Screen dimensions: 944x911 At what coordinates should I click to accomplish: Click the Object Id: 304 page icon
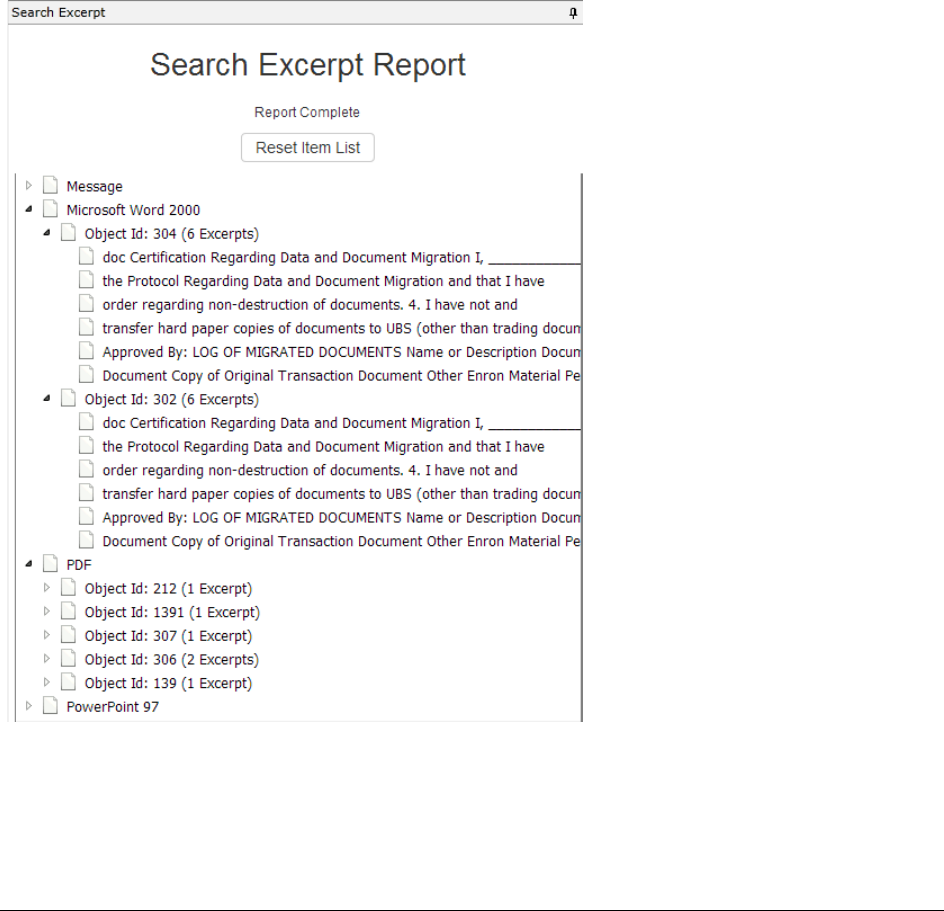click(69, 232)
